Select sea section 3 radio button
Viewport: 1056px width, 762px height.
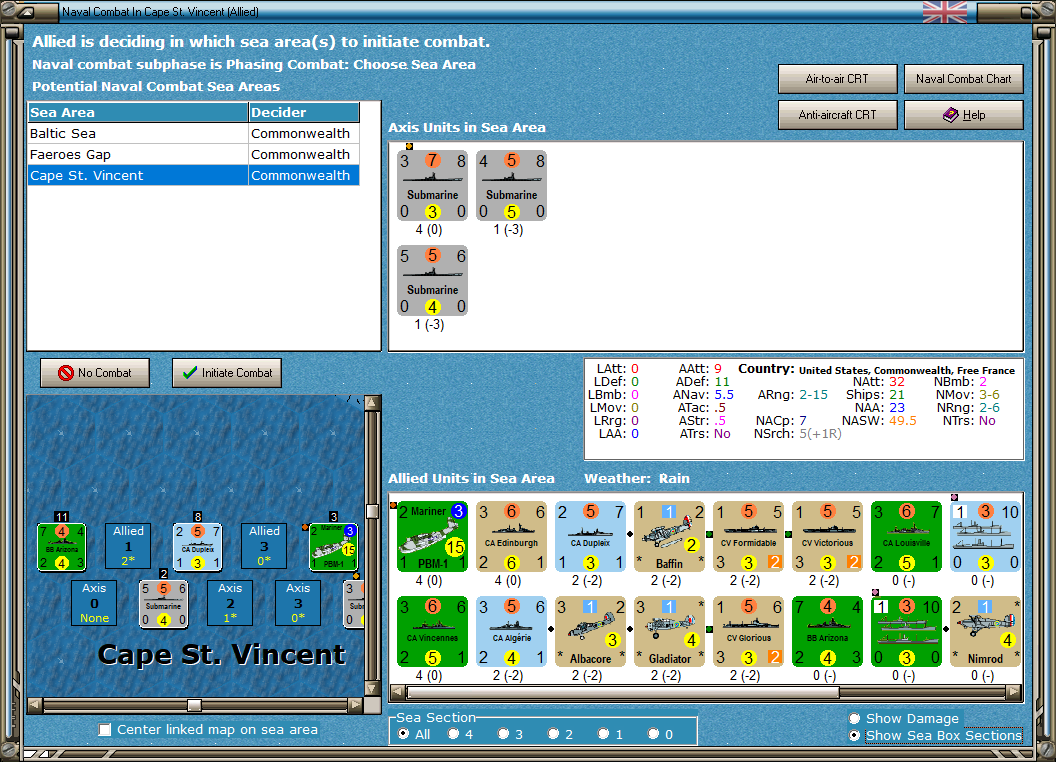coord(503,734)
